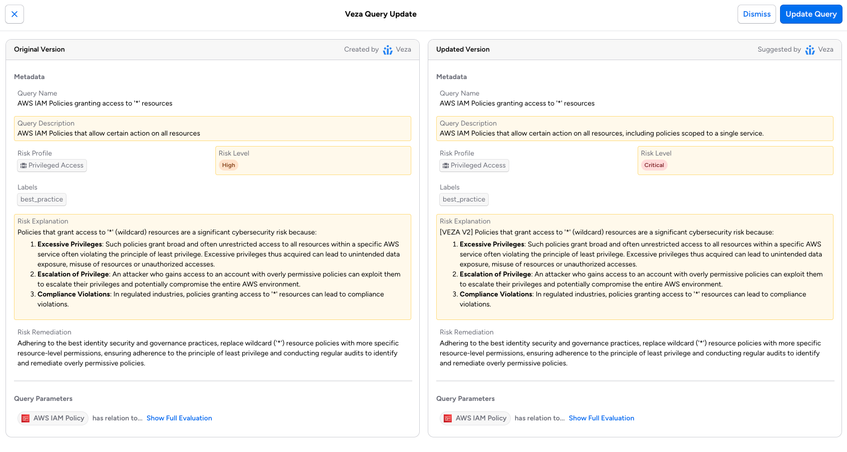Image resolution: width=847 pixels, height=452 pixels.
Task: Click Query Parameters heading in Original Version
Action: pyautogui.click(x=43, y=399)
